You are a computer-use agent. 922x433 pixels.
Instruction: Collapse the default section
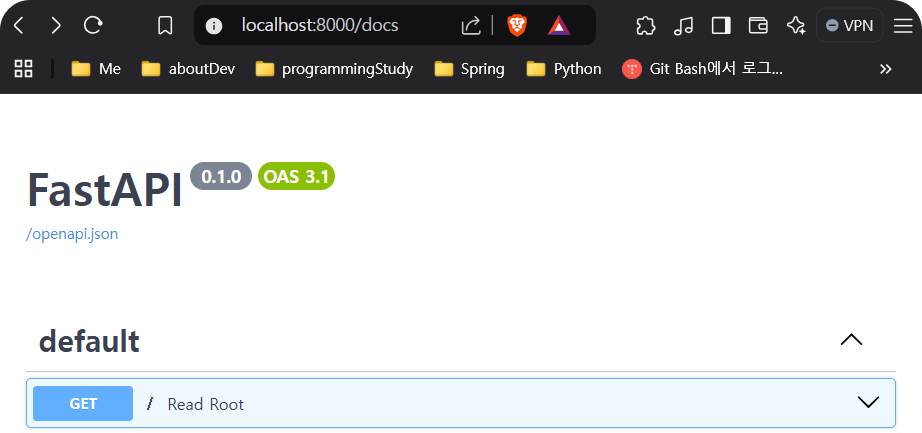point(851,339)
